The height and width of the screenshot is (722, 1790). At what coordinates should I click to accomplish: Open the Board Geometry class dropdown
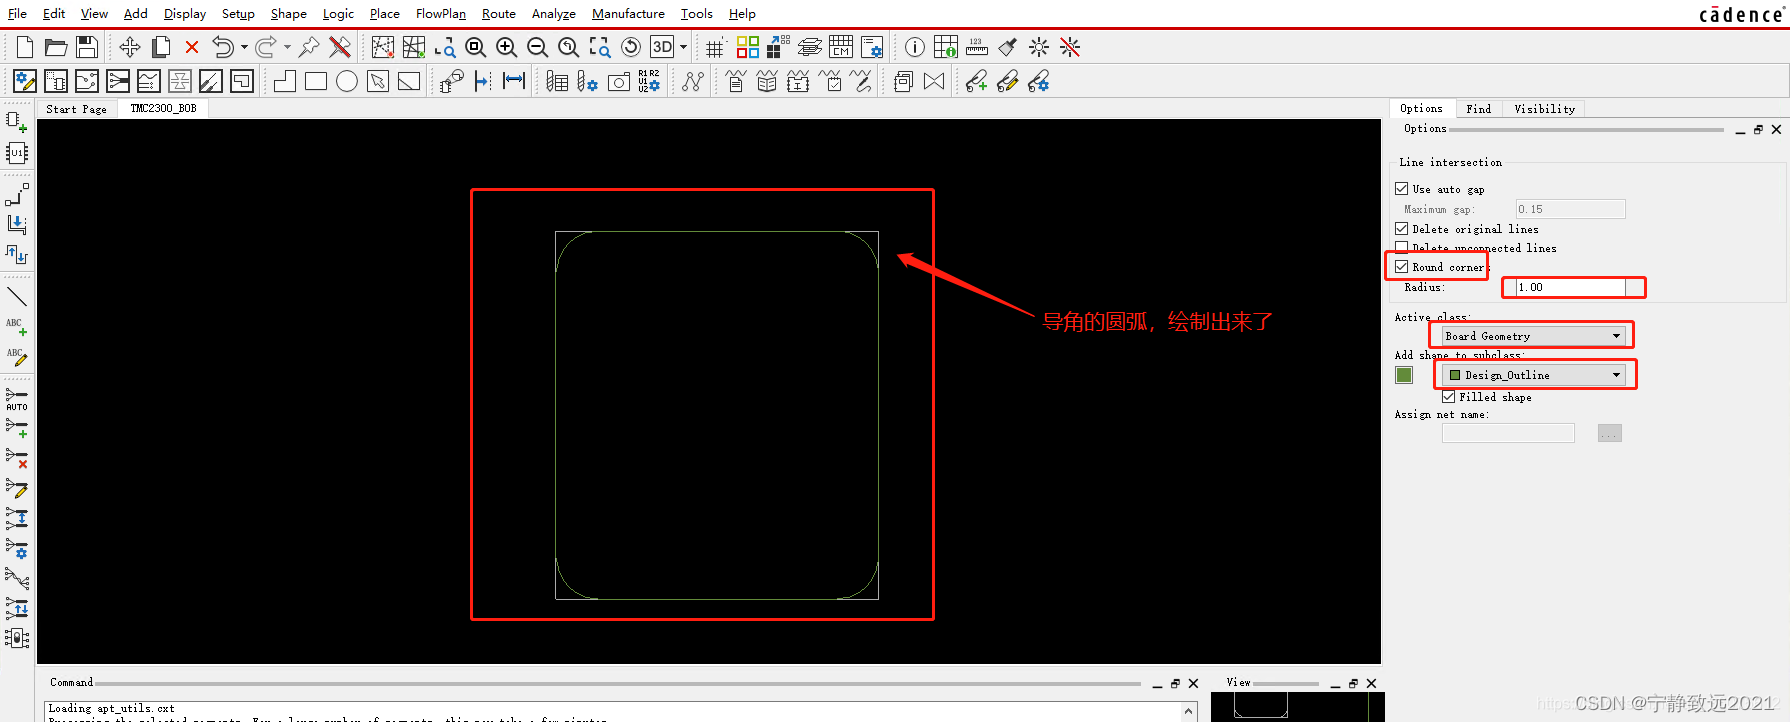coord(1532,336)
